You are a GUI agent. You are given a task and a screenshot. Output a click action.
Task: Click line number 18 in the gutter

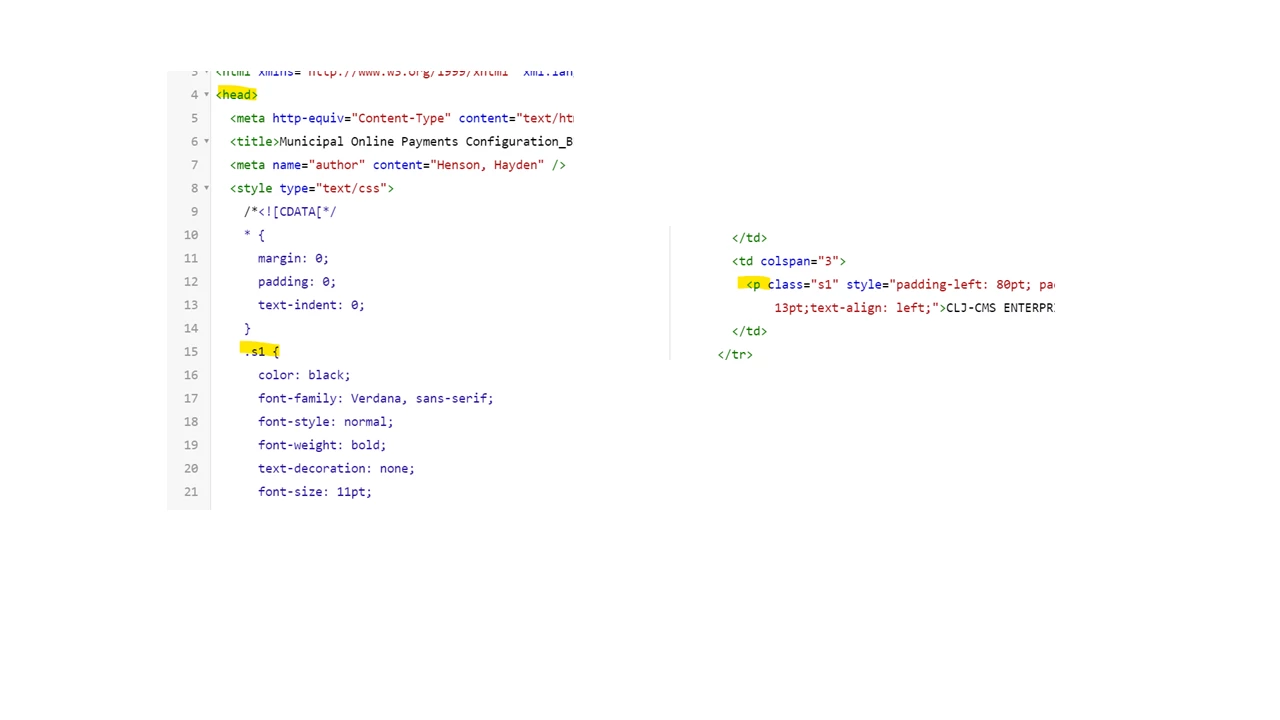(x=191, y=421)
